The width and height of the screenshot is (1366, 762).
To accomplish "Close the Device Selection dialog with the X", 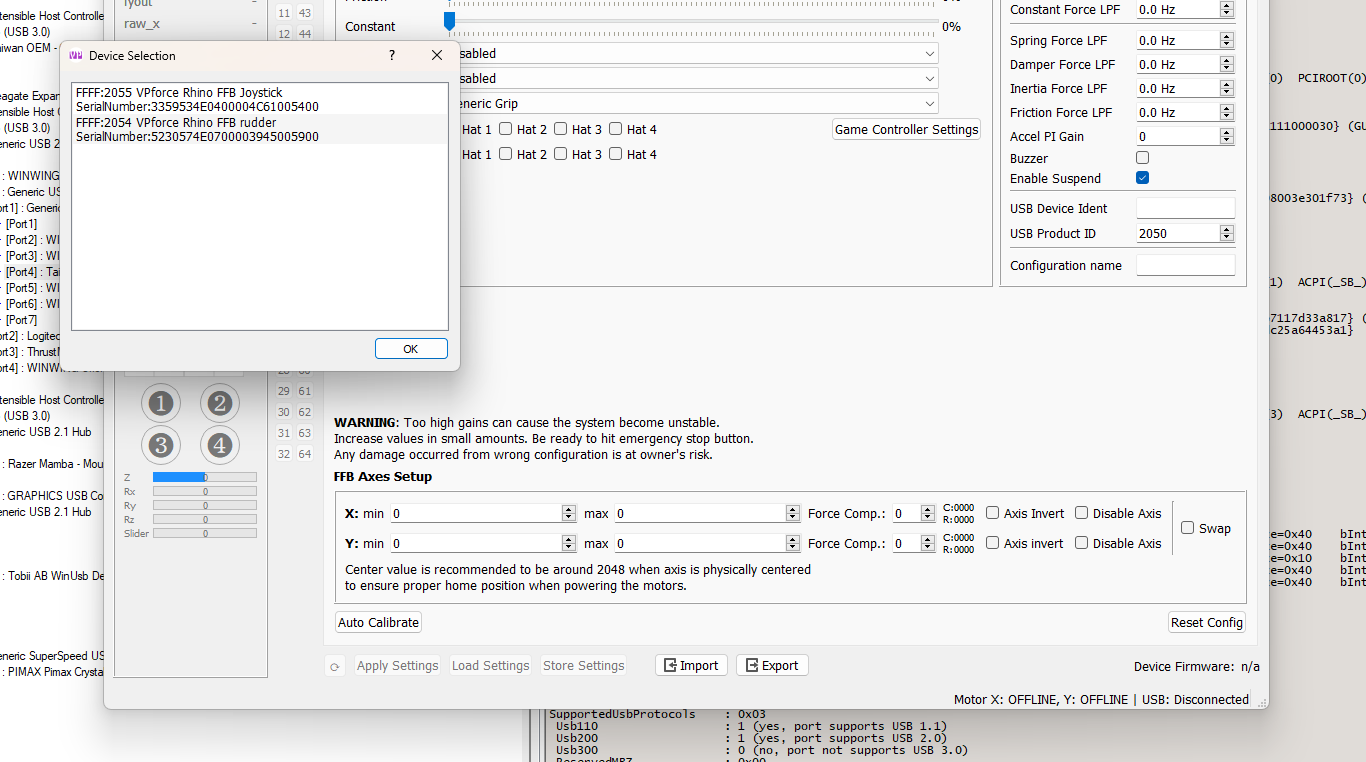I will (437, 56).
